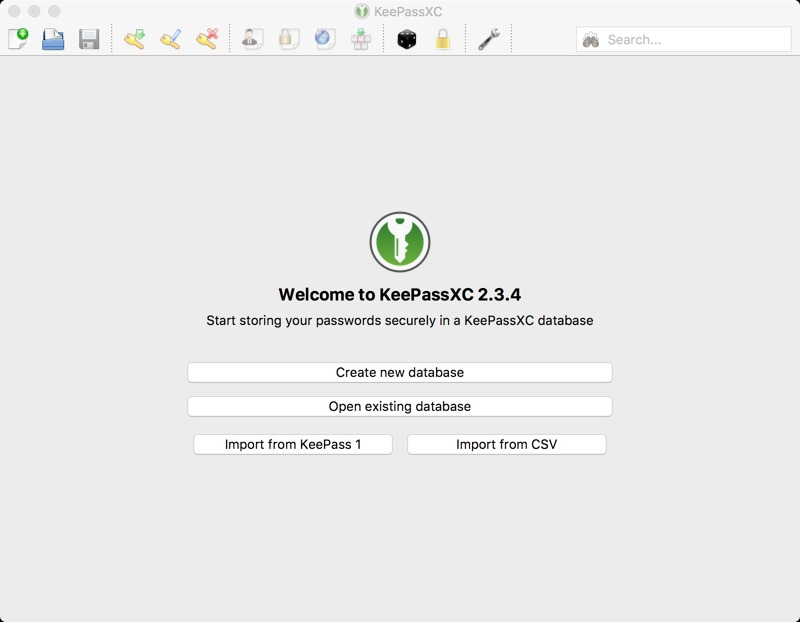This screenshot has height=622, width=800.
Task: Click Import from KeePass 1 button
Action: click(293, 444)
